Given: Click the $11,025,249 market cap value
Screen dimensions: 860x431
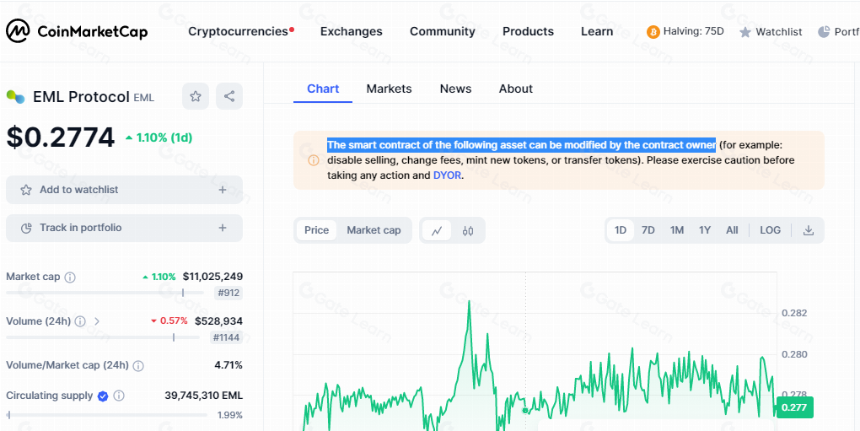Looking at the screenshot, I should [x=213, y=276].
